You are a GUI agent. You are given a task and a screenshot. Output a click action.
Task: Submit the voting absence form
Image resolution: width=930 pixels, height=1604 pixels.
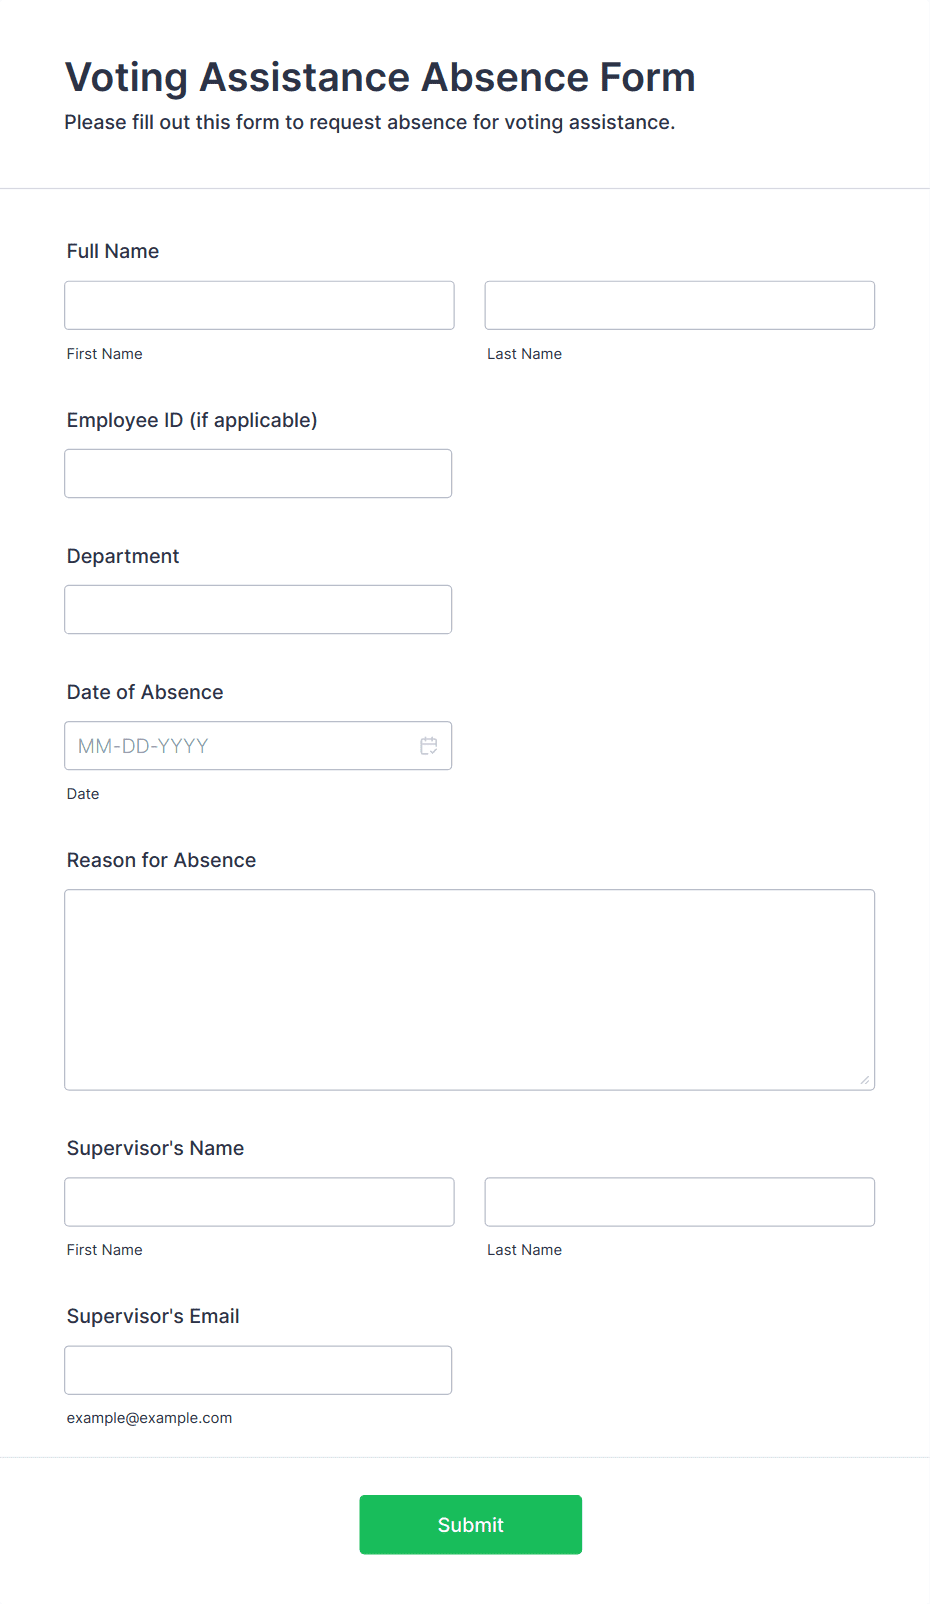pyautogui.click(x=471, y=1525)
